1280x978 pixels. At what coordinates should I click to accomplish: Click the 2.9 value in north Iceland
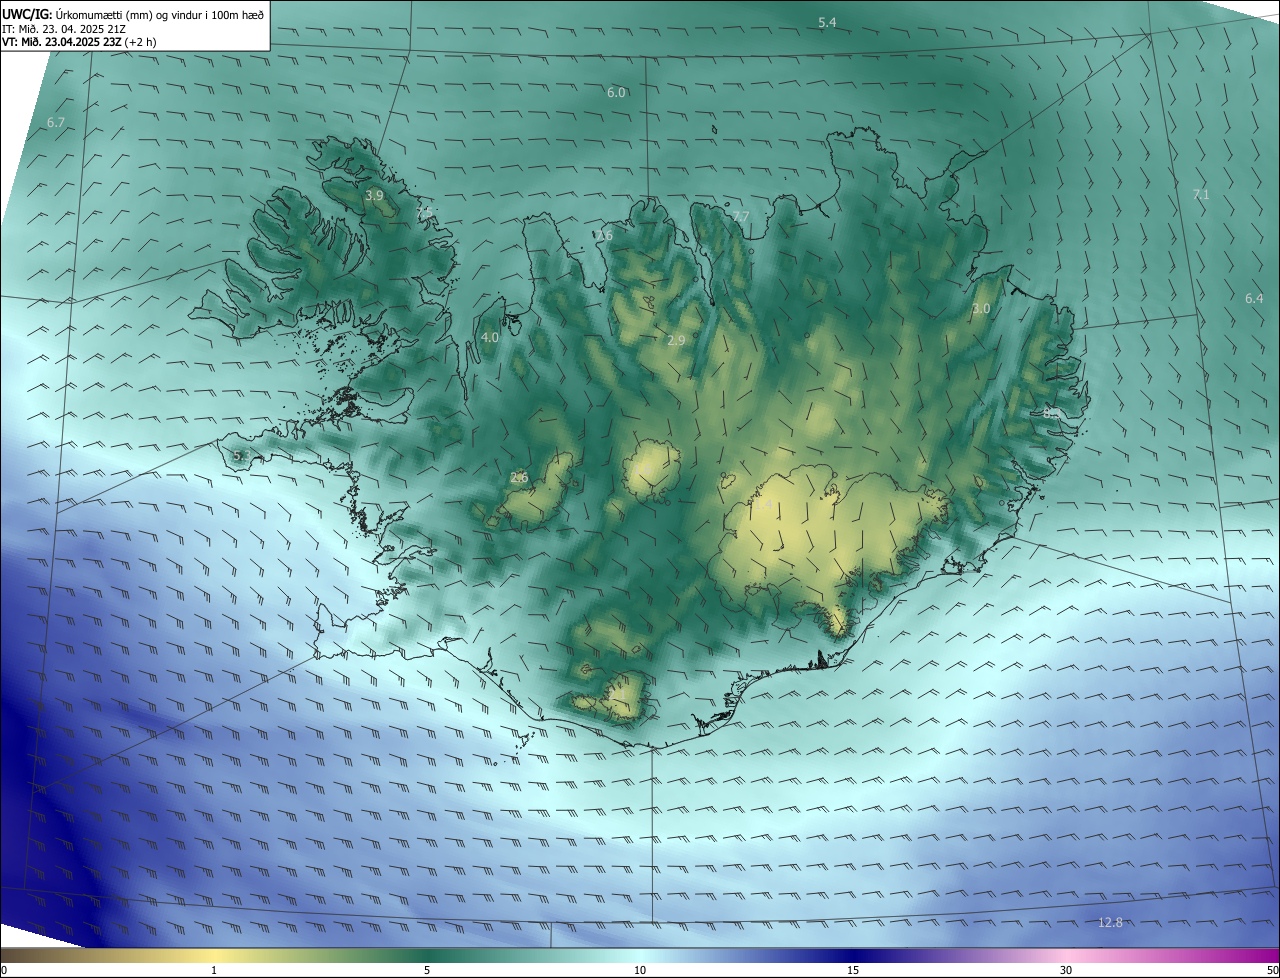coord(676,340)
